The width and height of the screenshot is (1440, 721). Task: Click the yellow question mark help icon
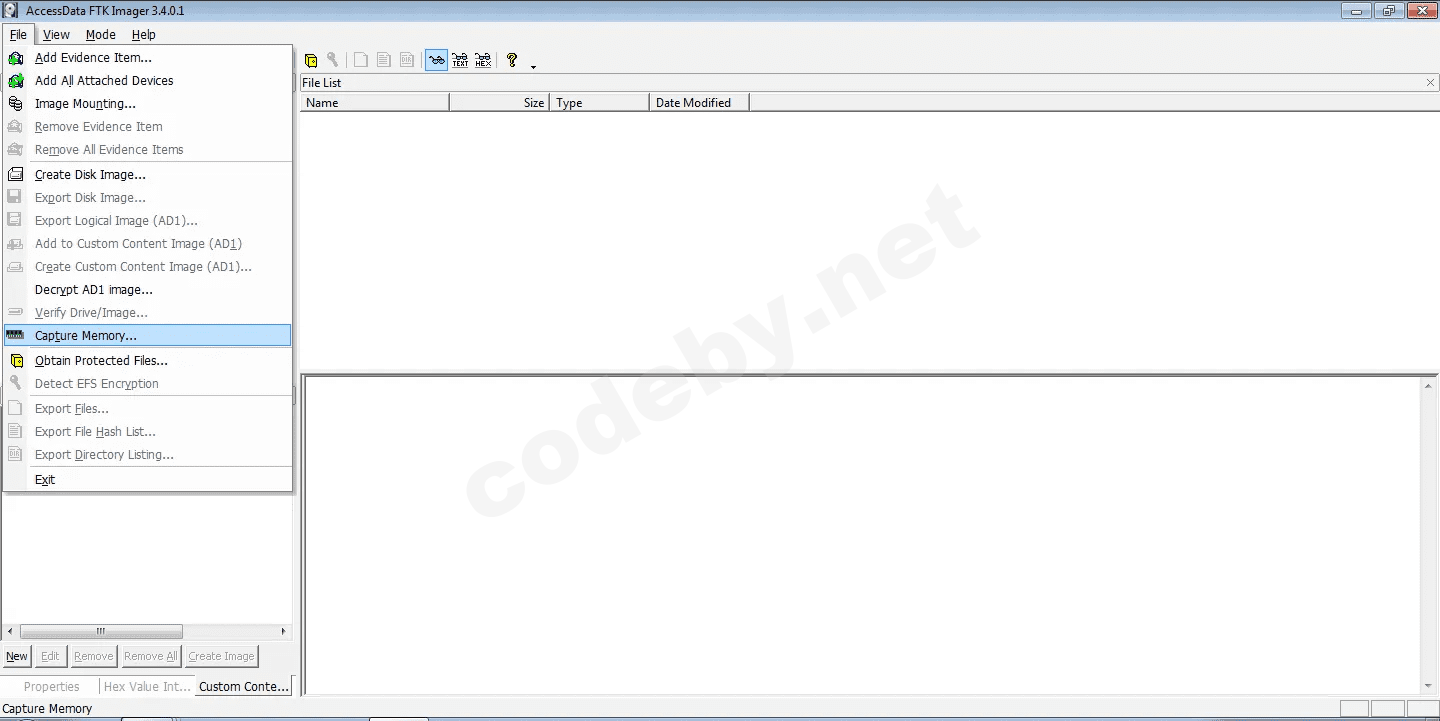tap(512, 60)
